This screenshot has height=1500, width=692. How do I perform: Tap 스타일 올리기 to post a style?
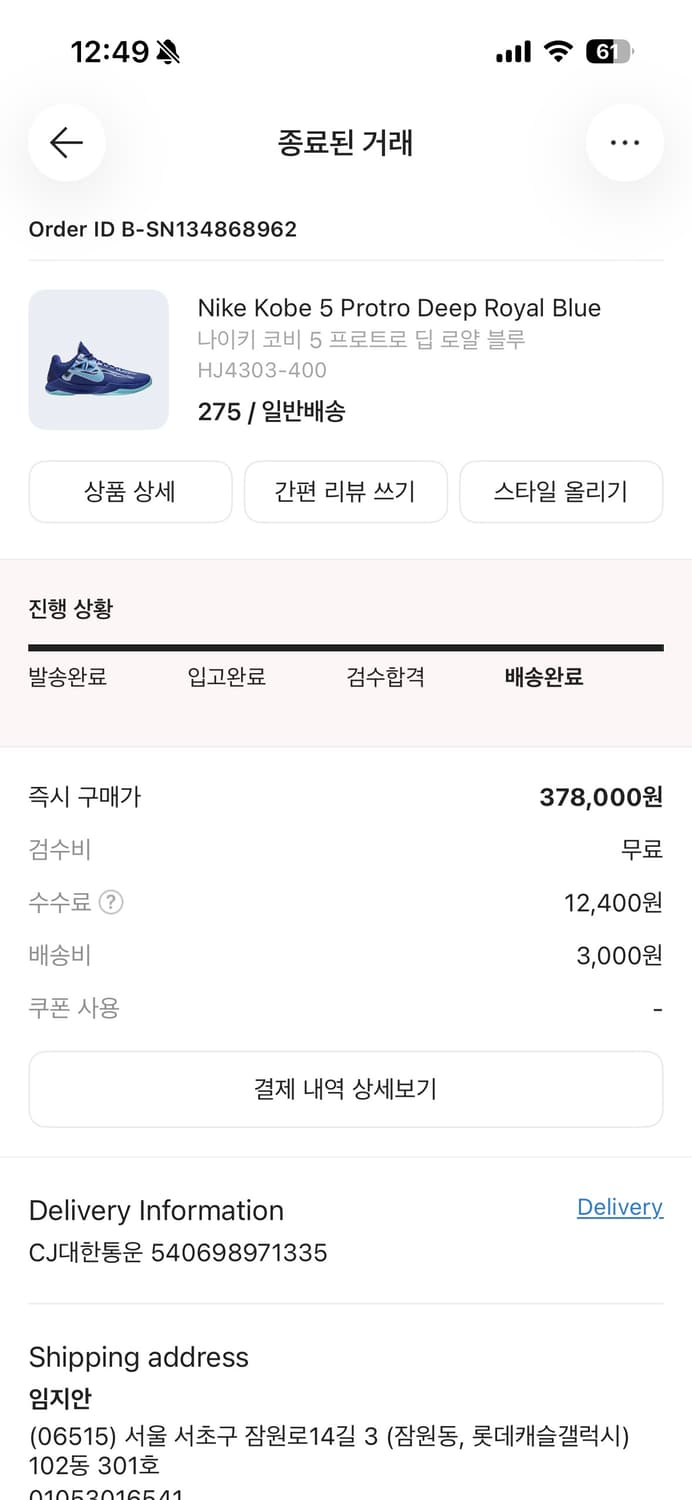561,491
